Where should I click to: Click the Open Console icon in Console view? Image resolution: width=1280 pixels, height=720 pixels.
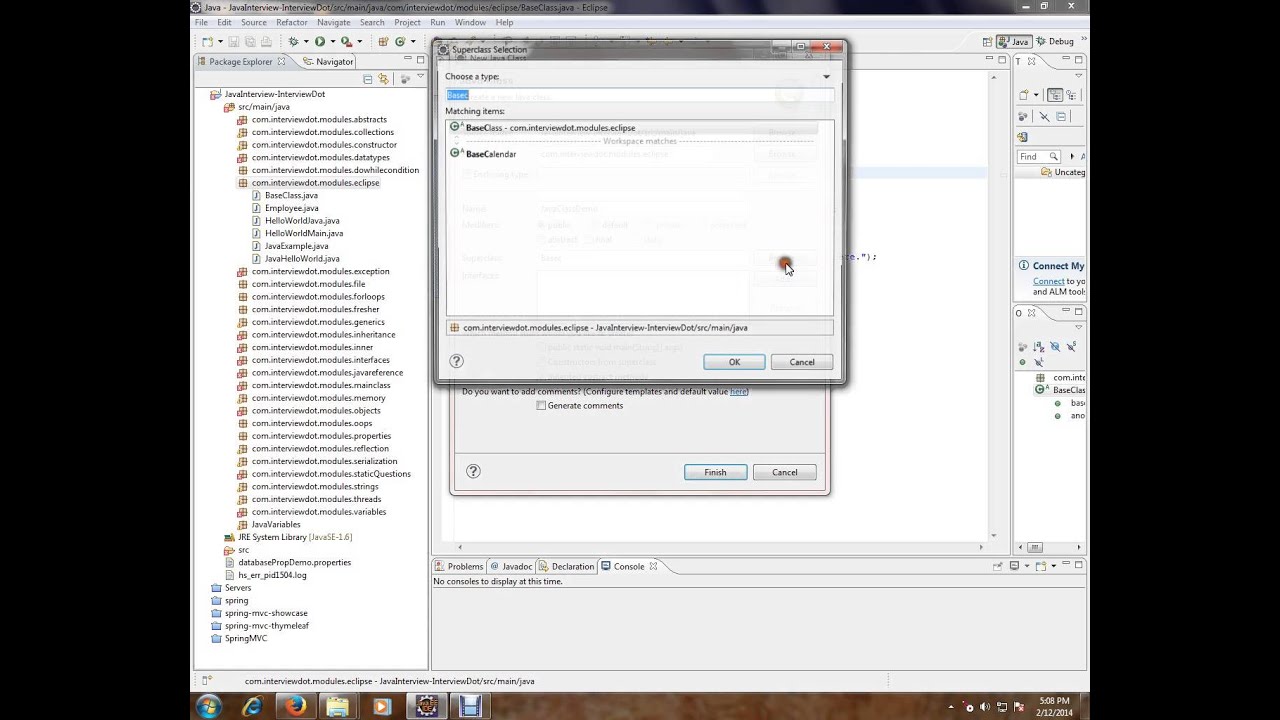1041,566
